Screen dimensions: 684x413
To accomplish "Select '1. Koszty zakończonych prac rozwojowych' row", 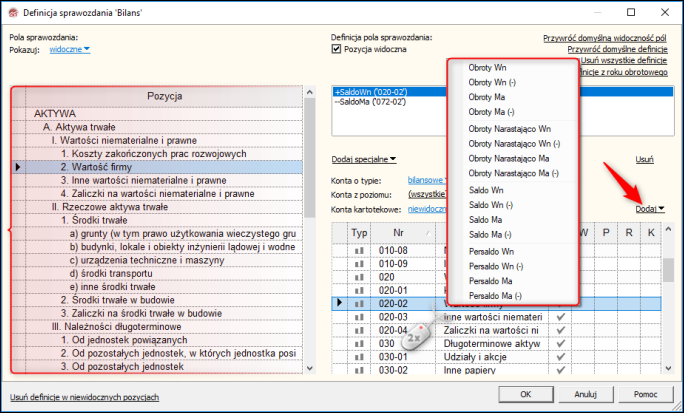I will pos(164,154).
